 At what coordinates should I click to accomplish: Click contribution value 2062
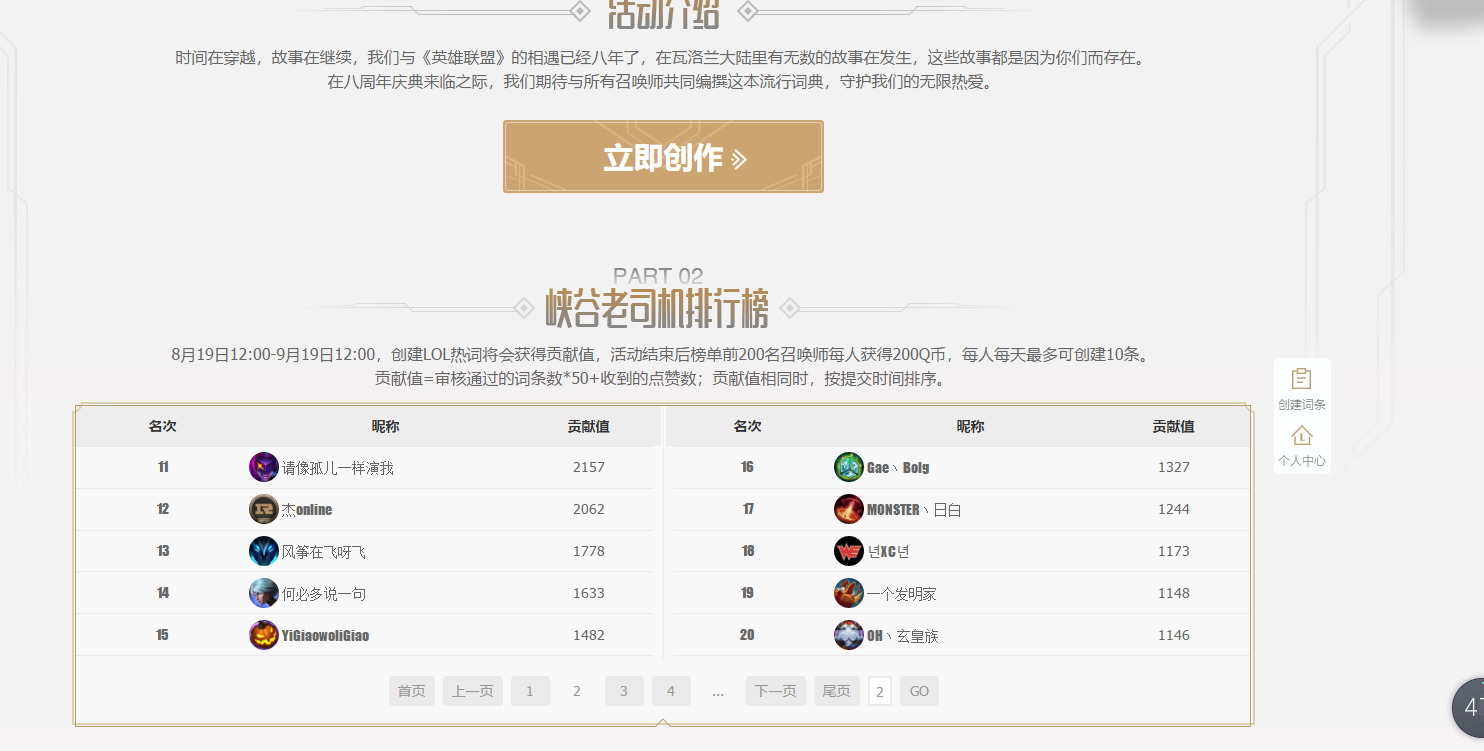589,509
